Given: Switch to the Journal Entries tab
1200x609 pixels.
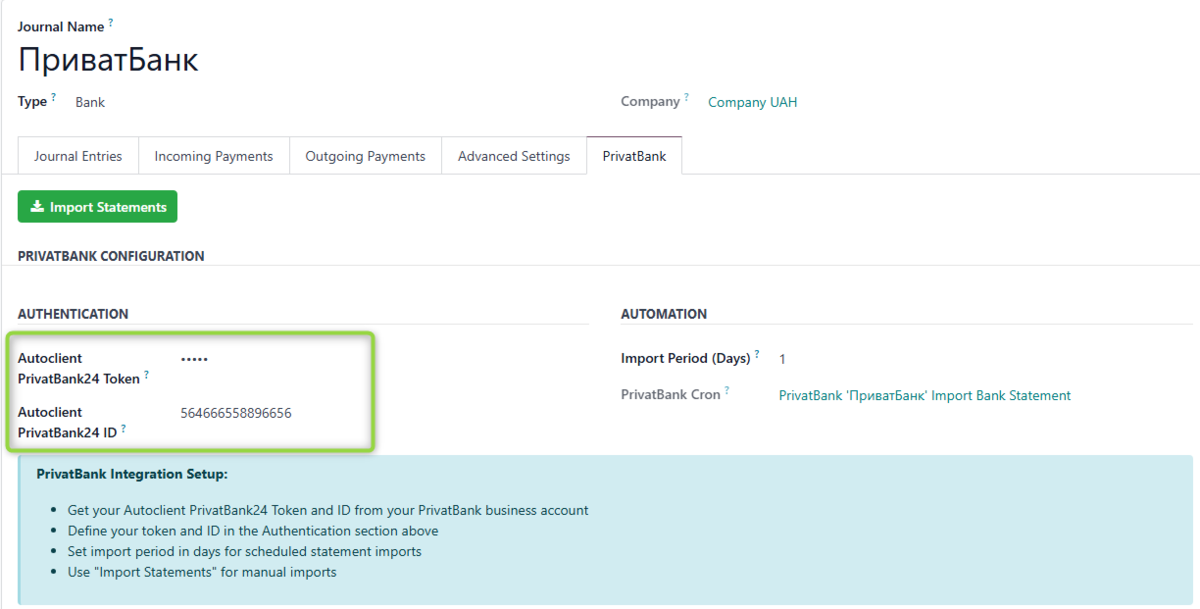Looking at the screenshot, I should pos(77,155).
